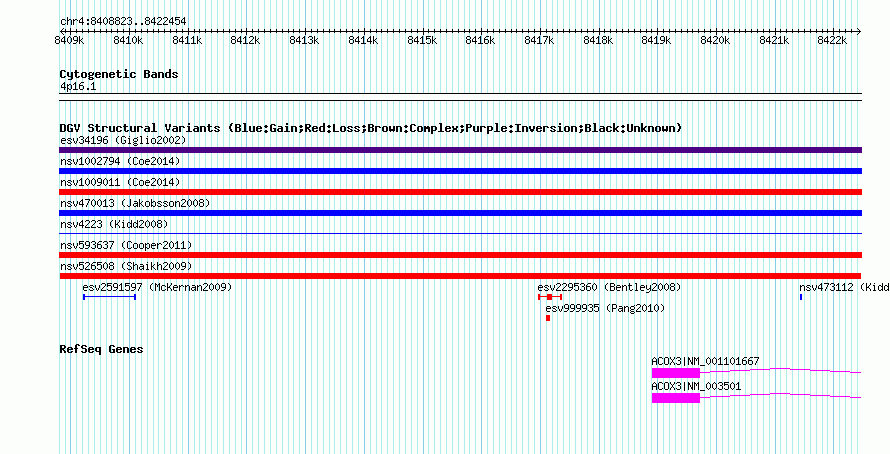Viewport: 890px width, 454px height.
Task: Click the nsv473112 label text
Action: 844,287
